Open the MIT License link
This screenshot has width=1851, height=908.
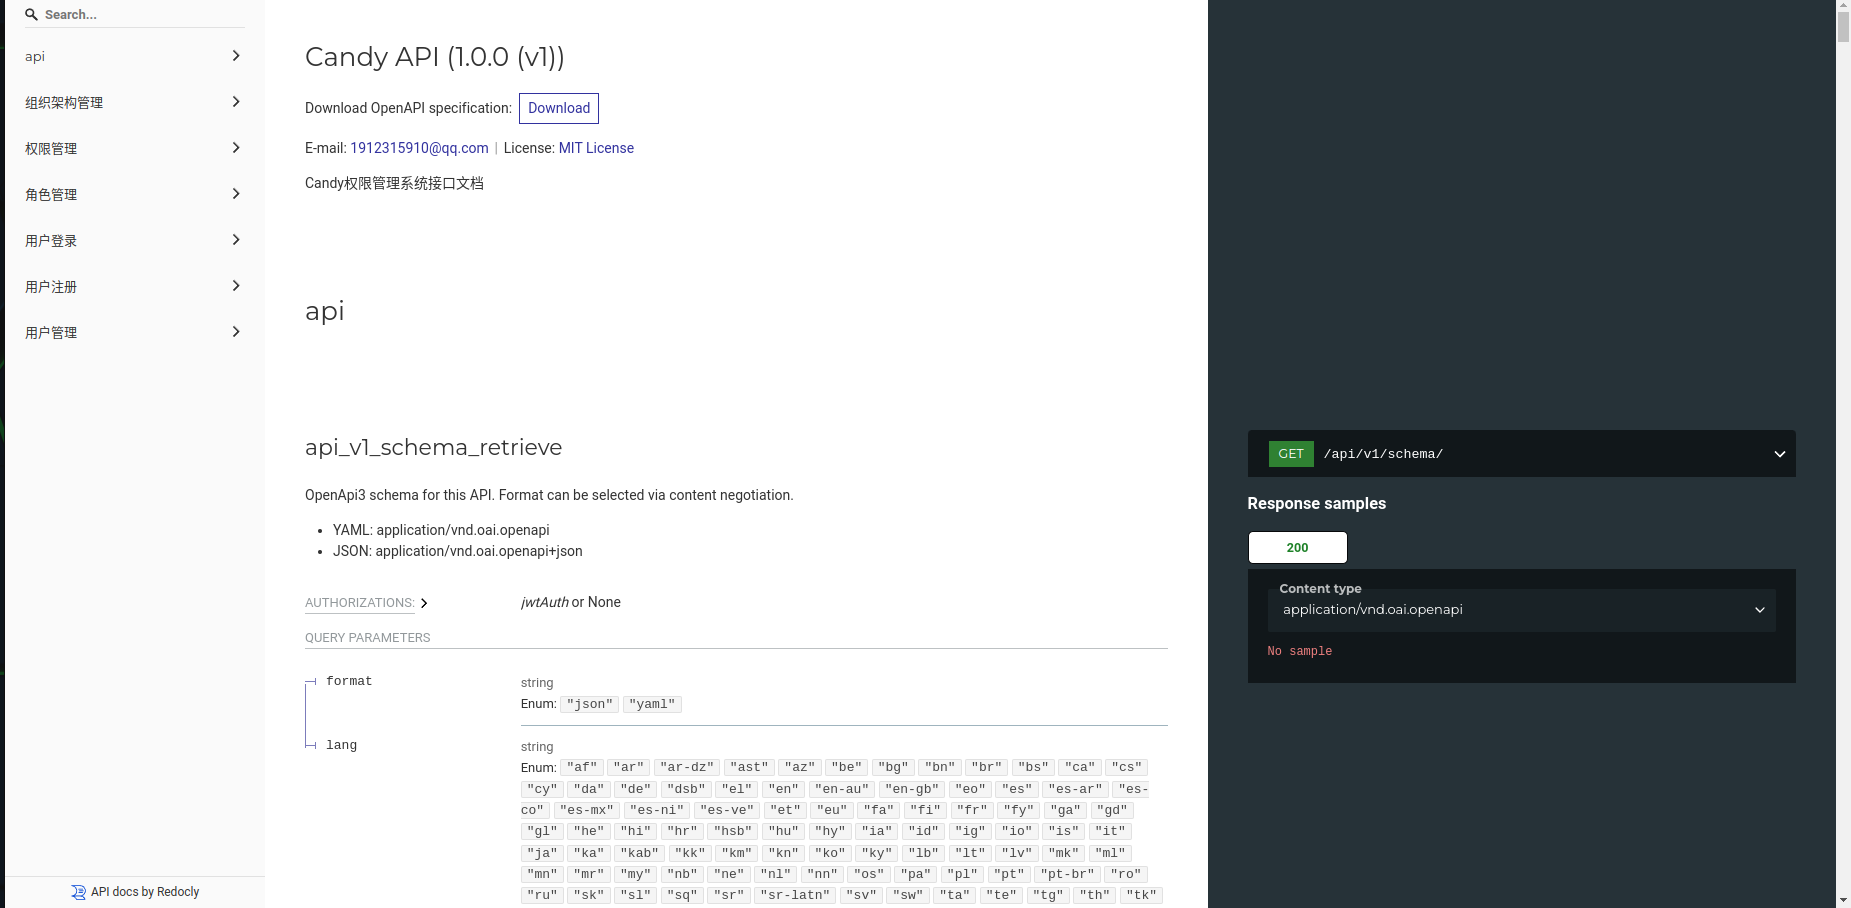click(x=596, y=148)
